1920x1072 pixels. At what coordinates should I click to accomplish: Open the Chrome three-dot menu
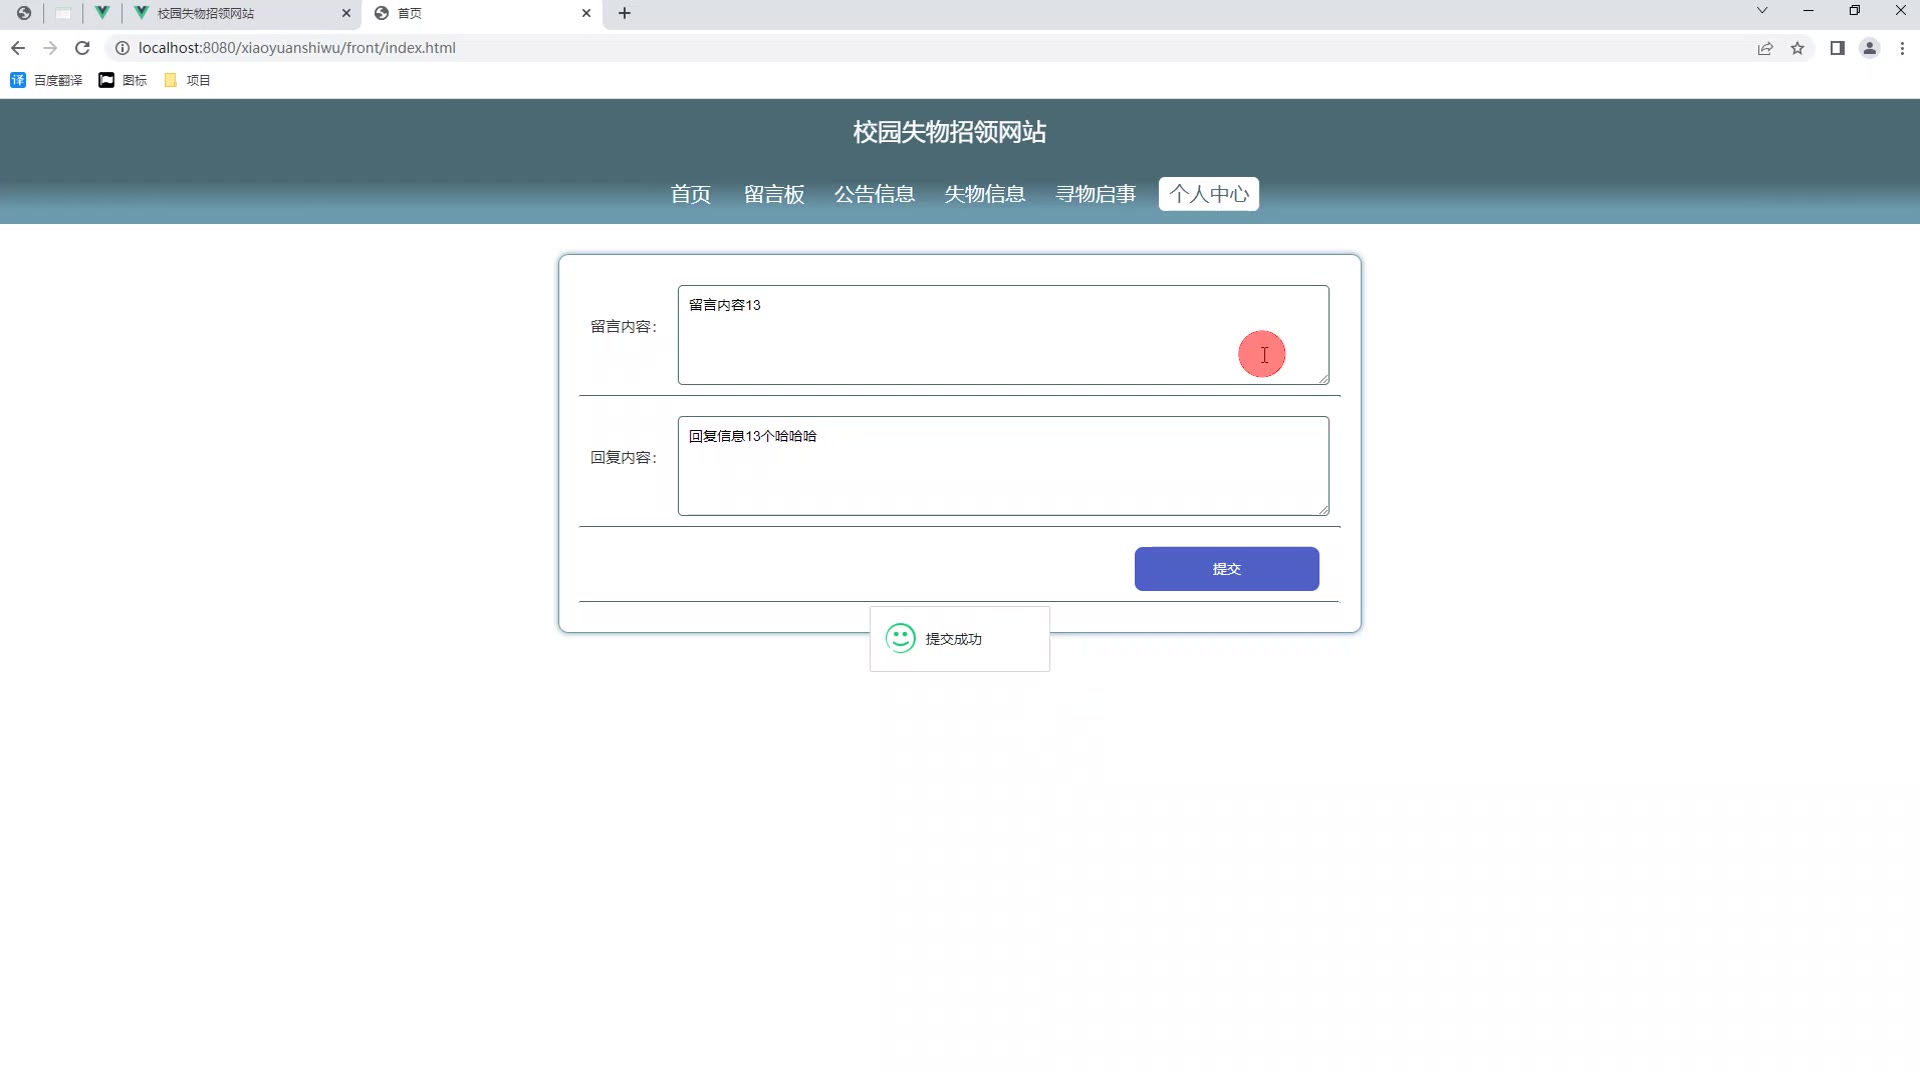click(1902, 48)
